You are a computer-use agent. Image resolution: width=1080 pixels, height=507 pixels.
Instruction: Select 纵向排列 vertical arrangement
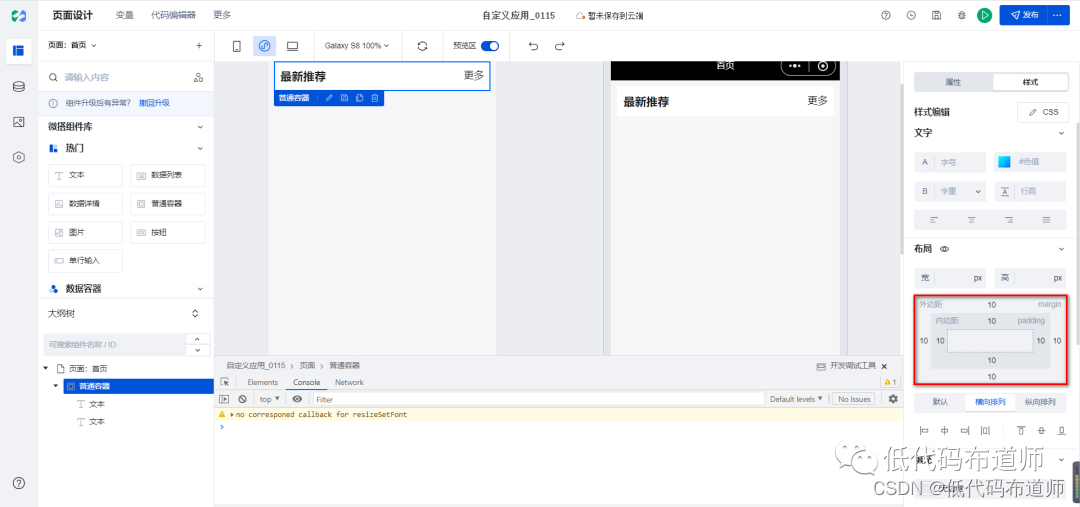(x=1040, y=402)
